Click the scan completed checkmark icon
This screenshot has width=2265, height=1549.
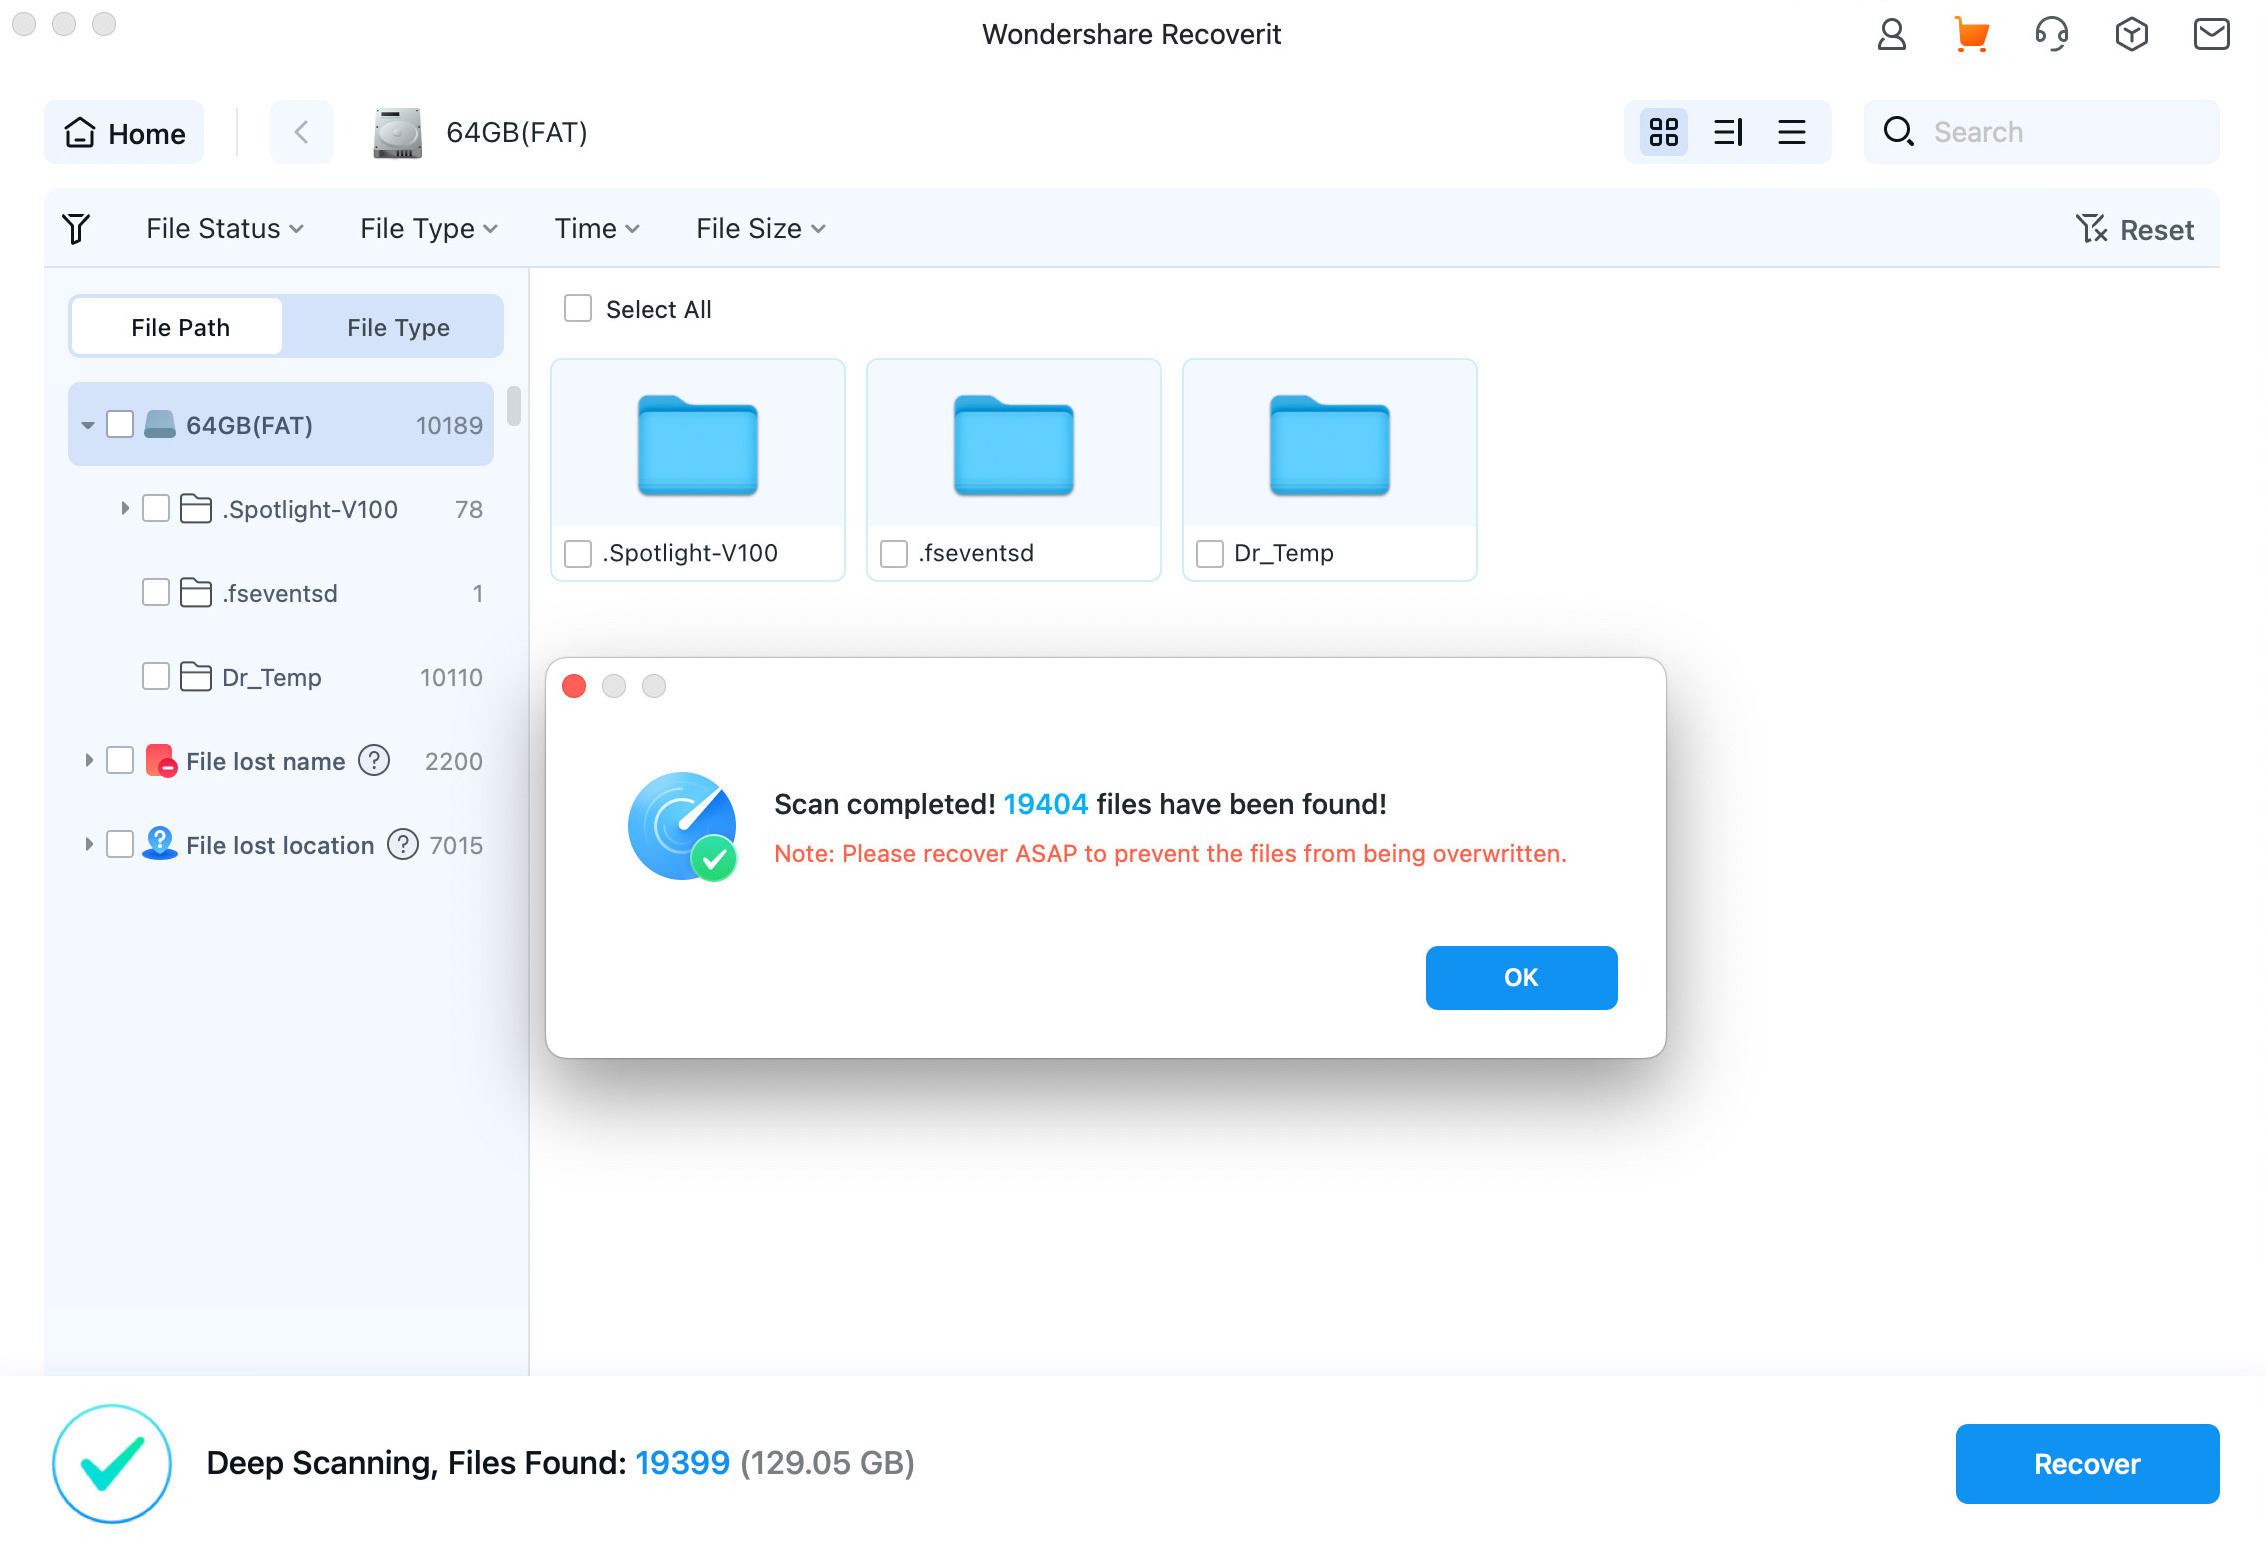click(x=112, y=1464)
